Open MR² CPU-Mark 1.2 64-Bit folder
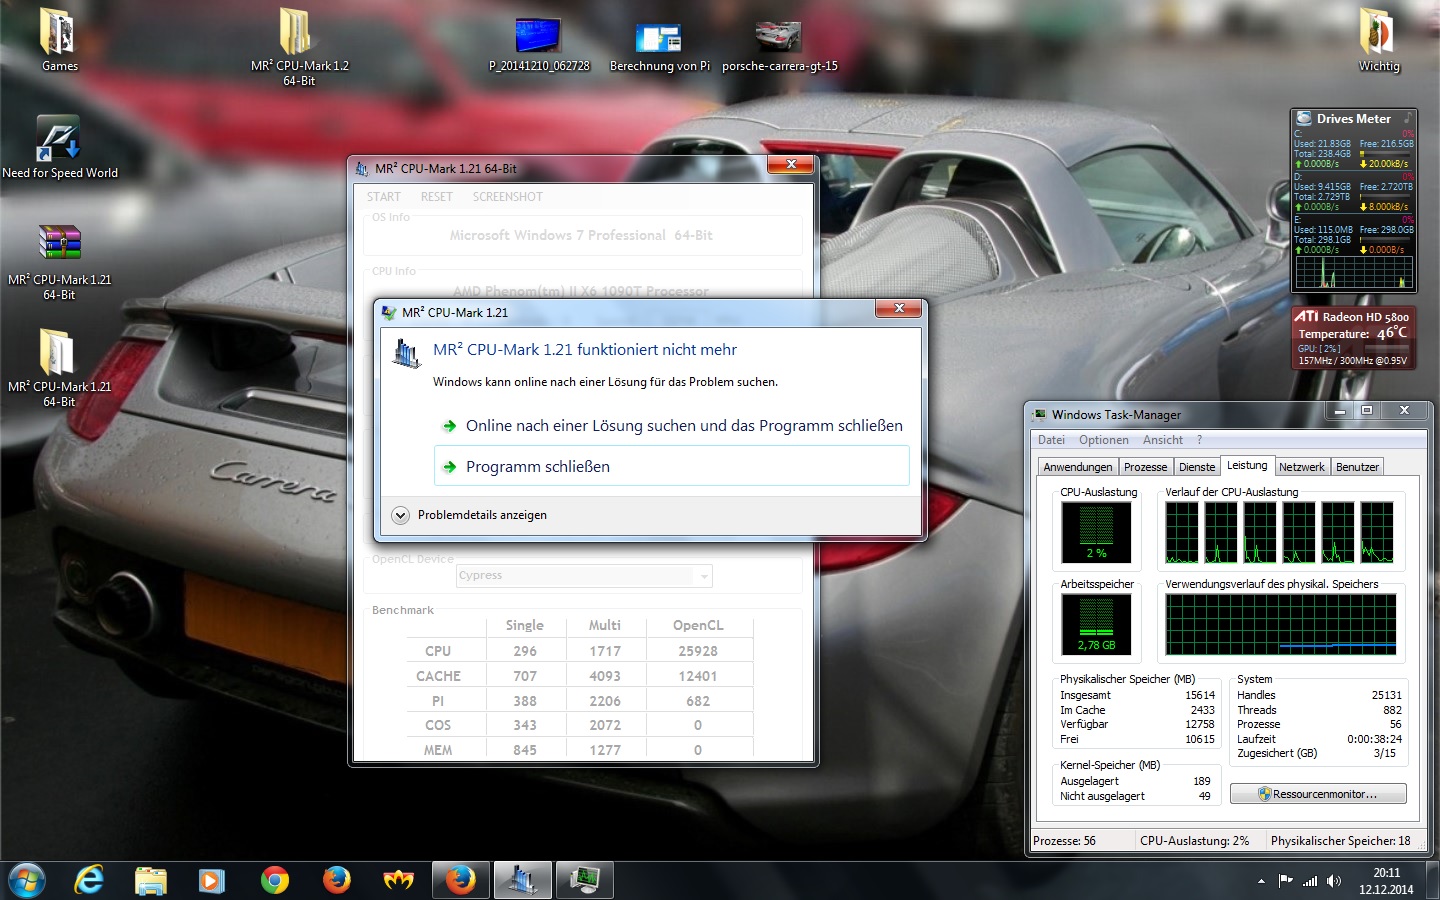The width and height of the screenshot is (1440, 900). (299, 46)
